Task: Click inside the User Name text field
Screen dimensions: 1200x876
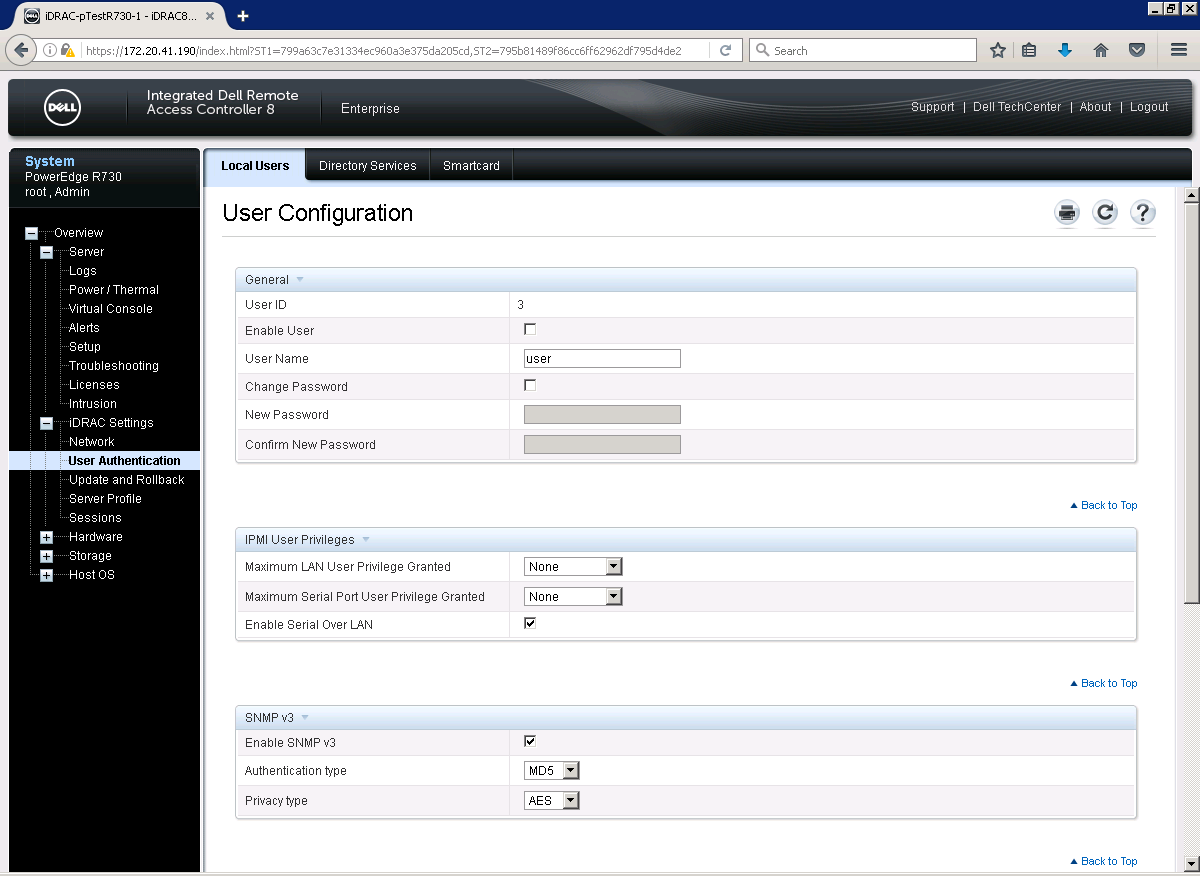Action: click(600, 358)
